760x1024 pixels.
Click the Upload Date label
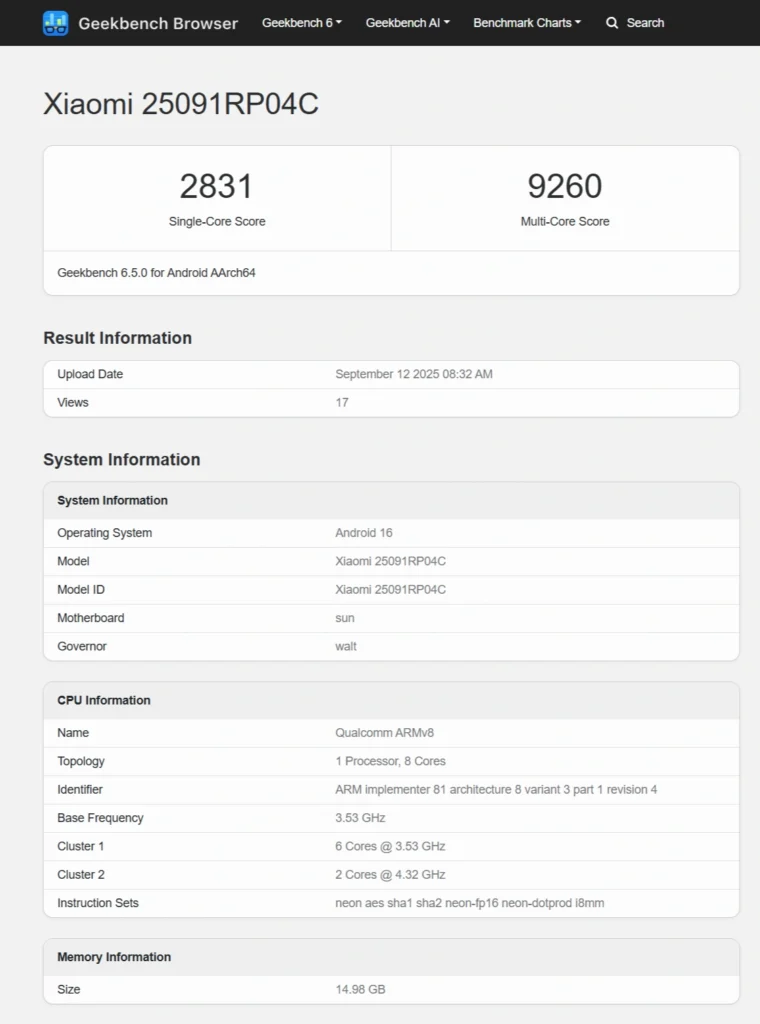pyautogui.click(x=90, y=374)
